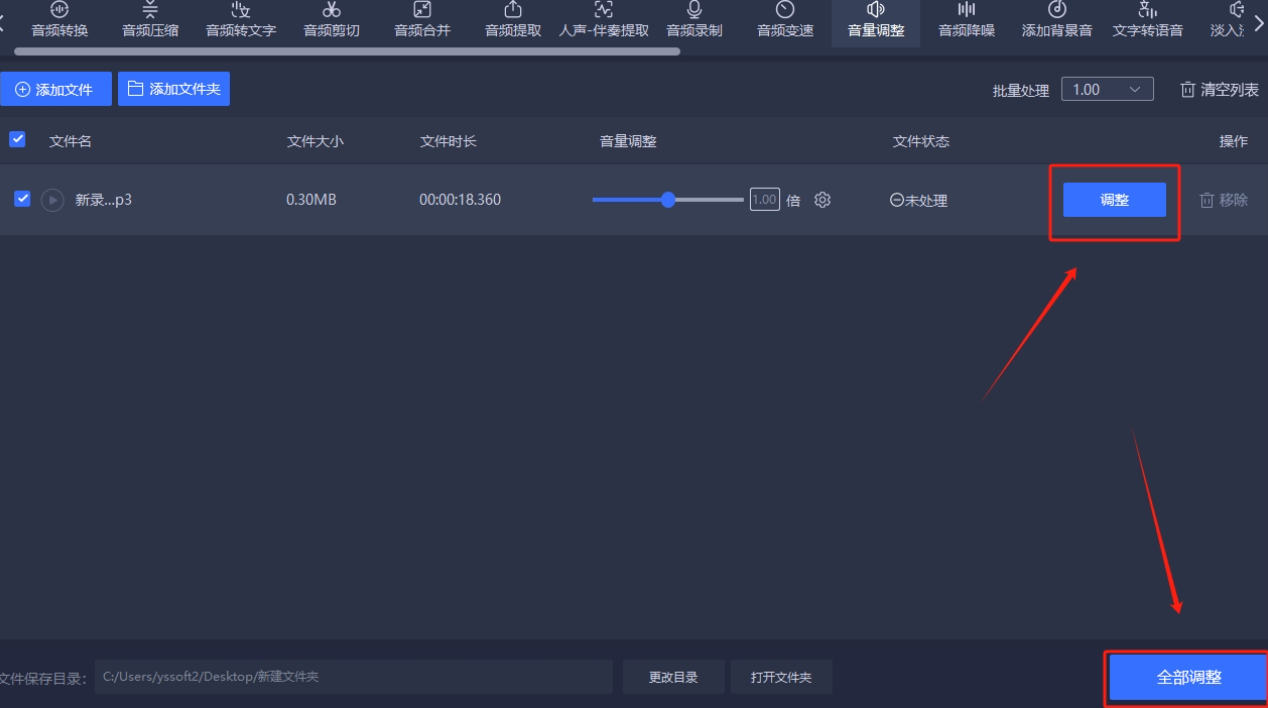Viewport: 1268px width, 708px height.
Task: Click the 文件名 column header
Action: (70, 141)
